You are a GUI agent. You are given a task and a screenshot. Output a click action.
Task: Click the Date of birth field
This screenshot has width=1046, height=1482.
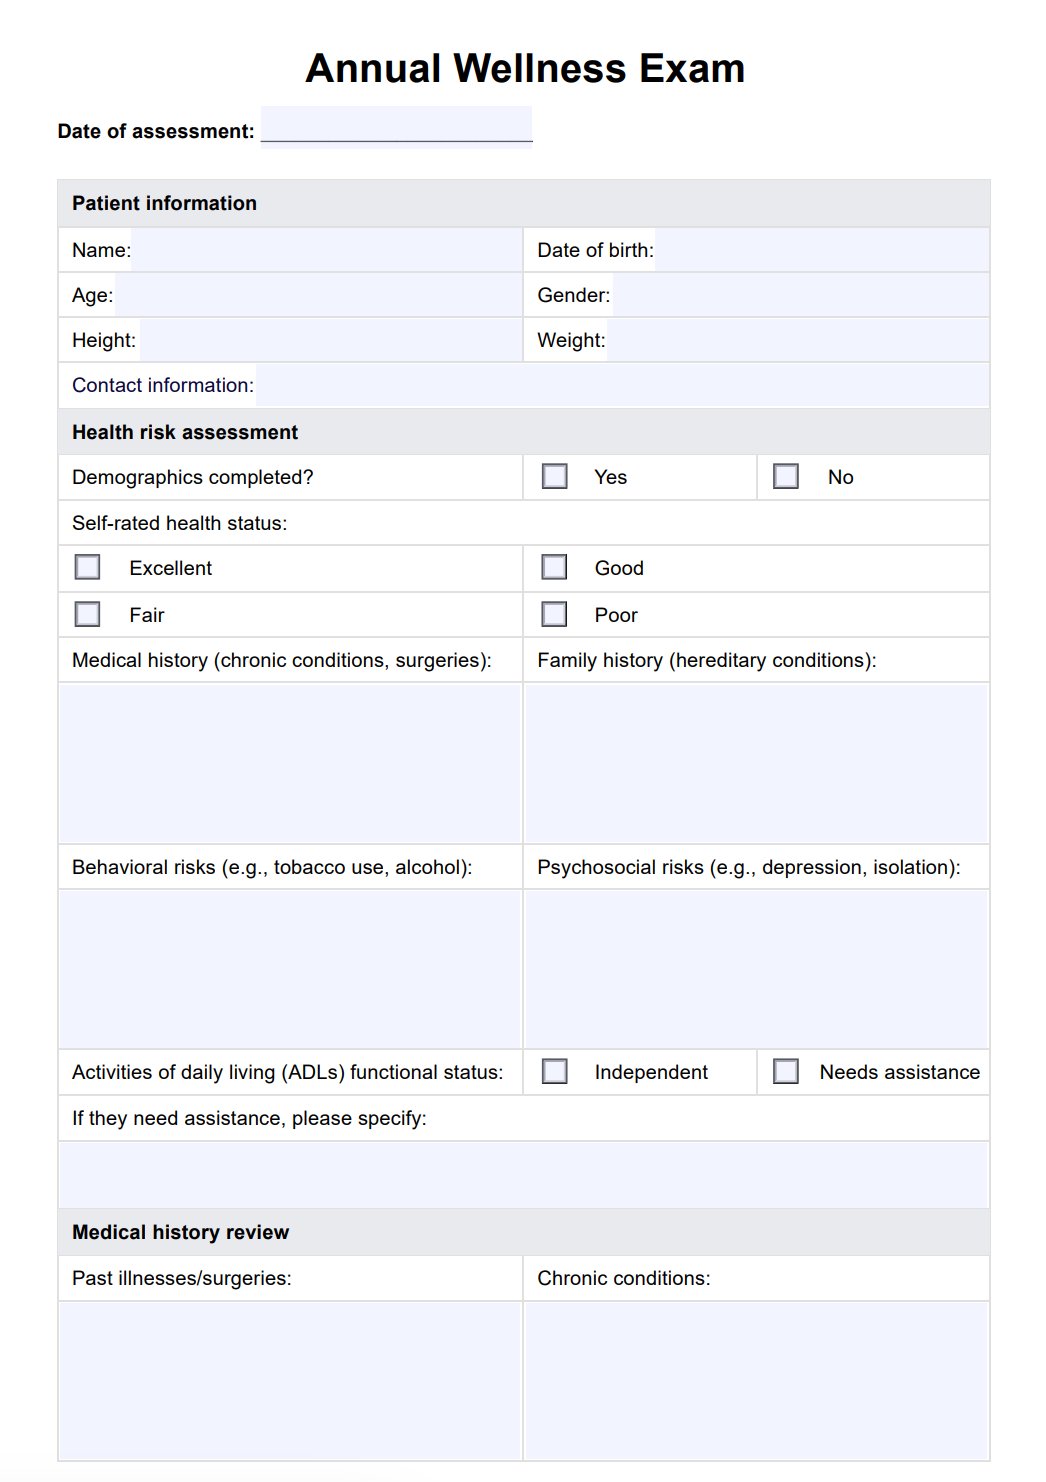(x=820, y=250)
